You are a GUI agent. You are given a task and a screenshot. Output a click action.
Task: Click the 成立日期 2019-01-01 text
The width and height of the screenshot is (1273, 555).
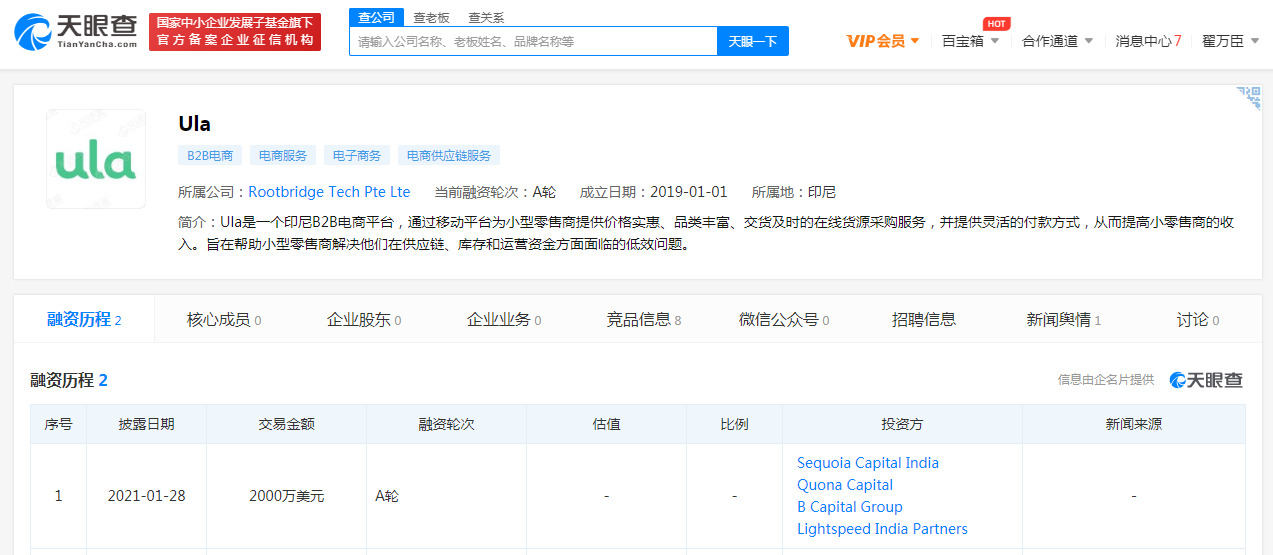coord(654,192)
